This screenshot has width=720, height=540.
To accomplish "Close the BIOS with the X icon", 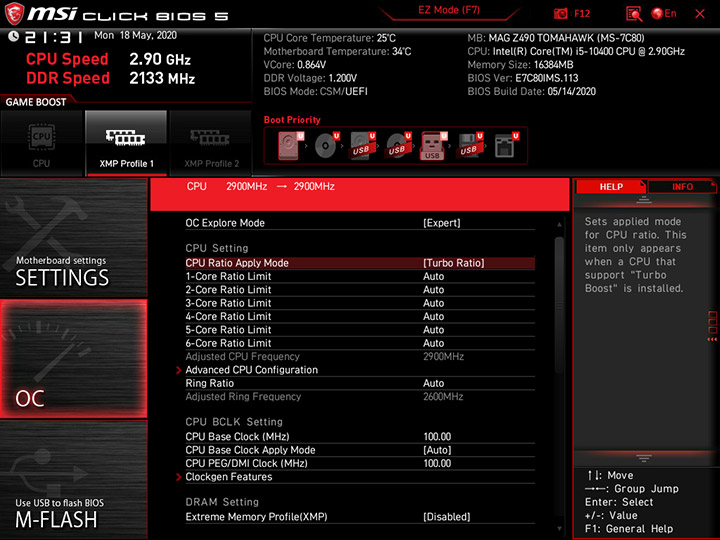I will pyautogui.click(x=700, y=14).
